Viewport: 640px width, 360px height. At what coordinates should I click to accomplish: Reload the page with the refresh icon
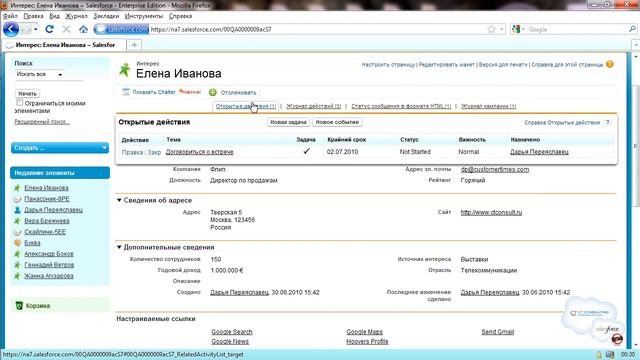[x=49, y=29]
